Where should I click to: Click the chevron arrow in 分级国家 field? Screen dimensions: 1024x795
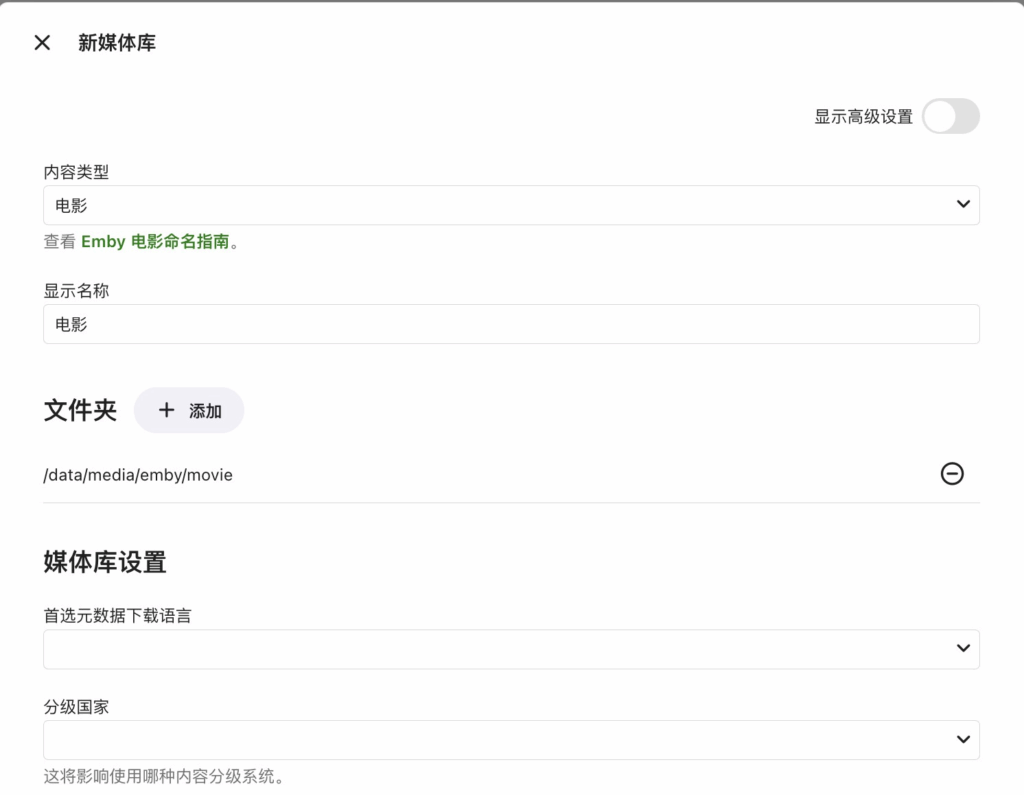(963, 739)
